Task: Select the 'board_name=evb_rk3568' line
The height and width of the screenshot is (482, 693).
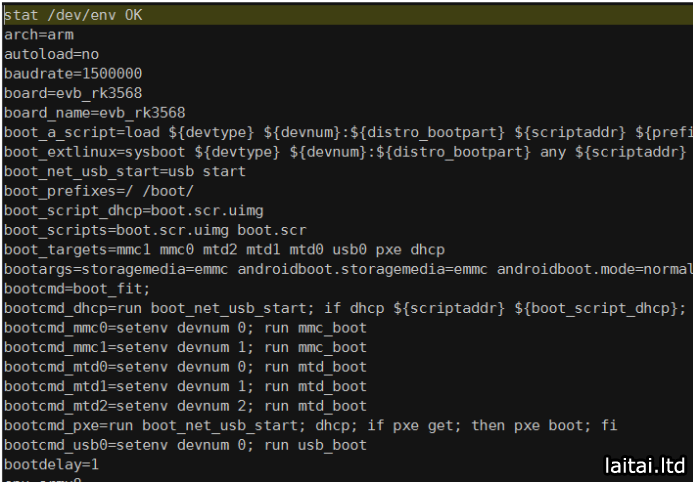Action: 95,112
